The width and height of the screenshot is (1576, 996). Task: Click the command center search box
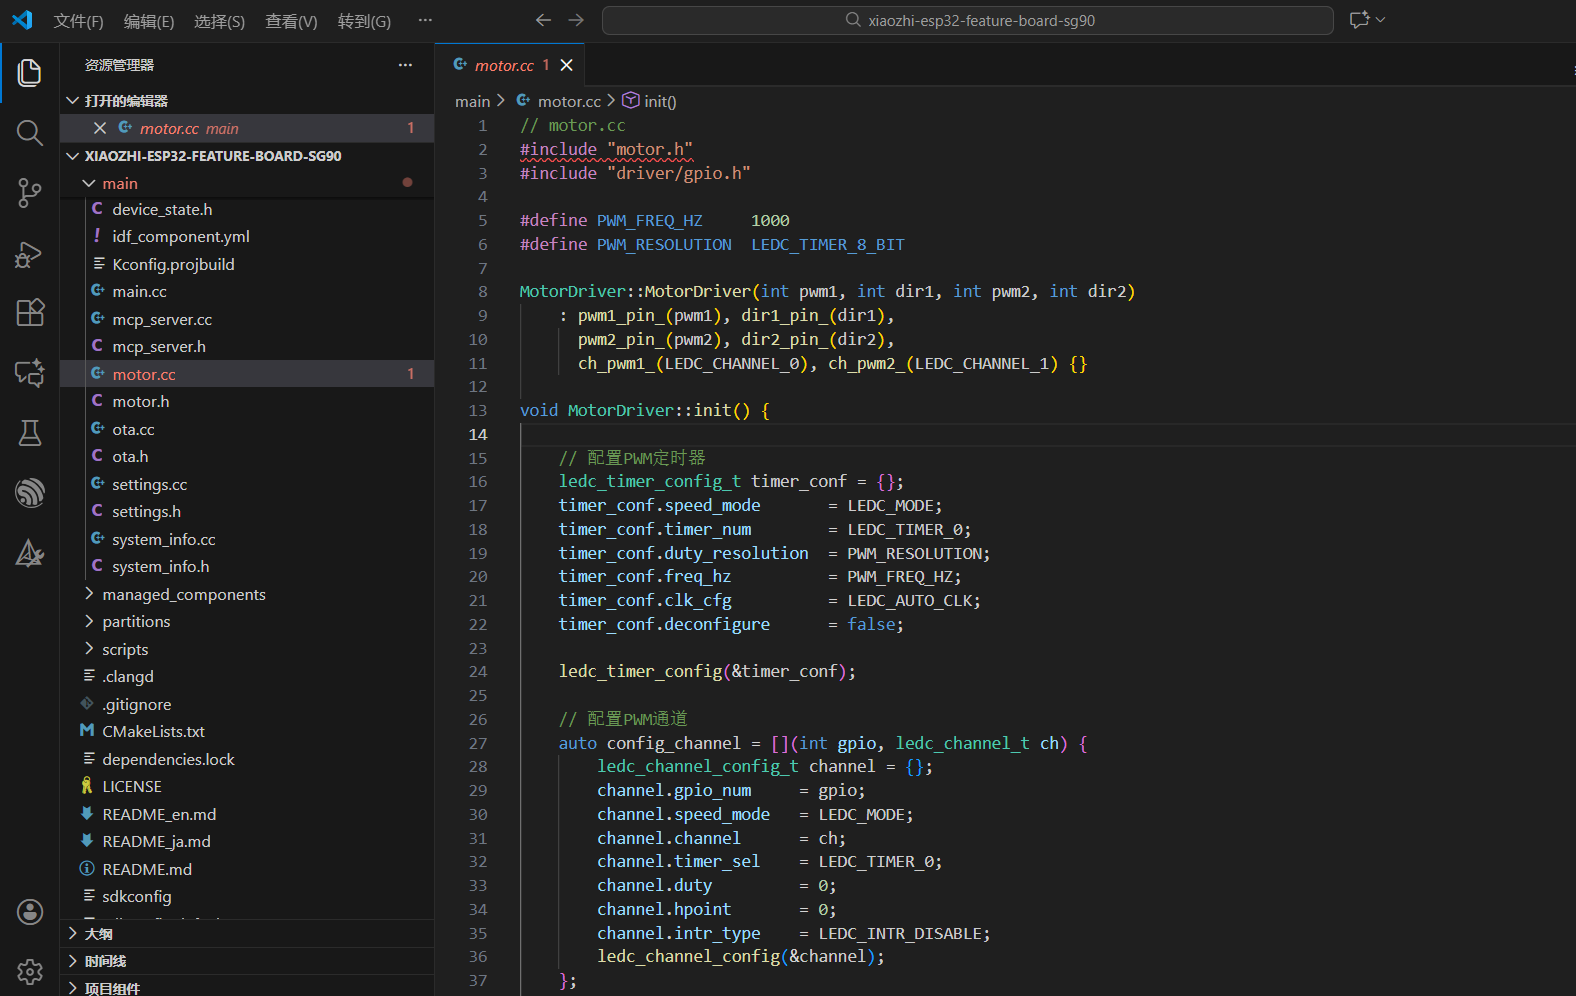click(967, 21)
